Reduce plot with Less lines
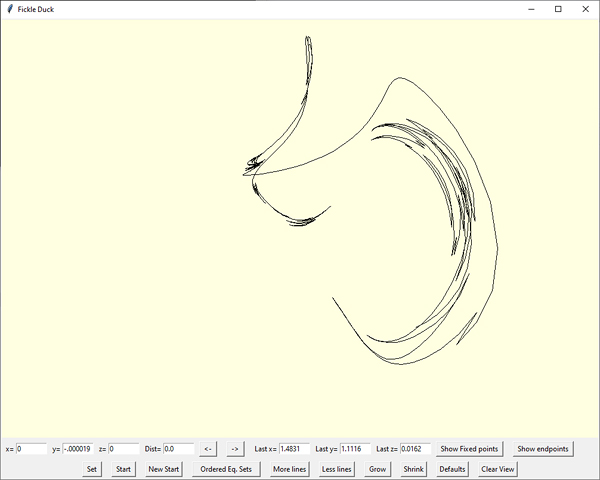 click(337, 469)
